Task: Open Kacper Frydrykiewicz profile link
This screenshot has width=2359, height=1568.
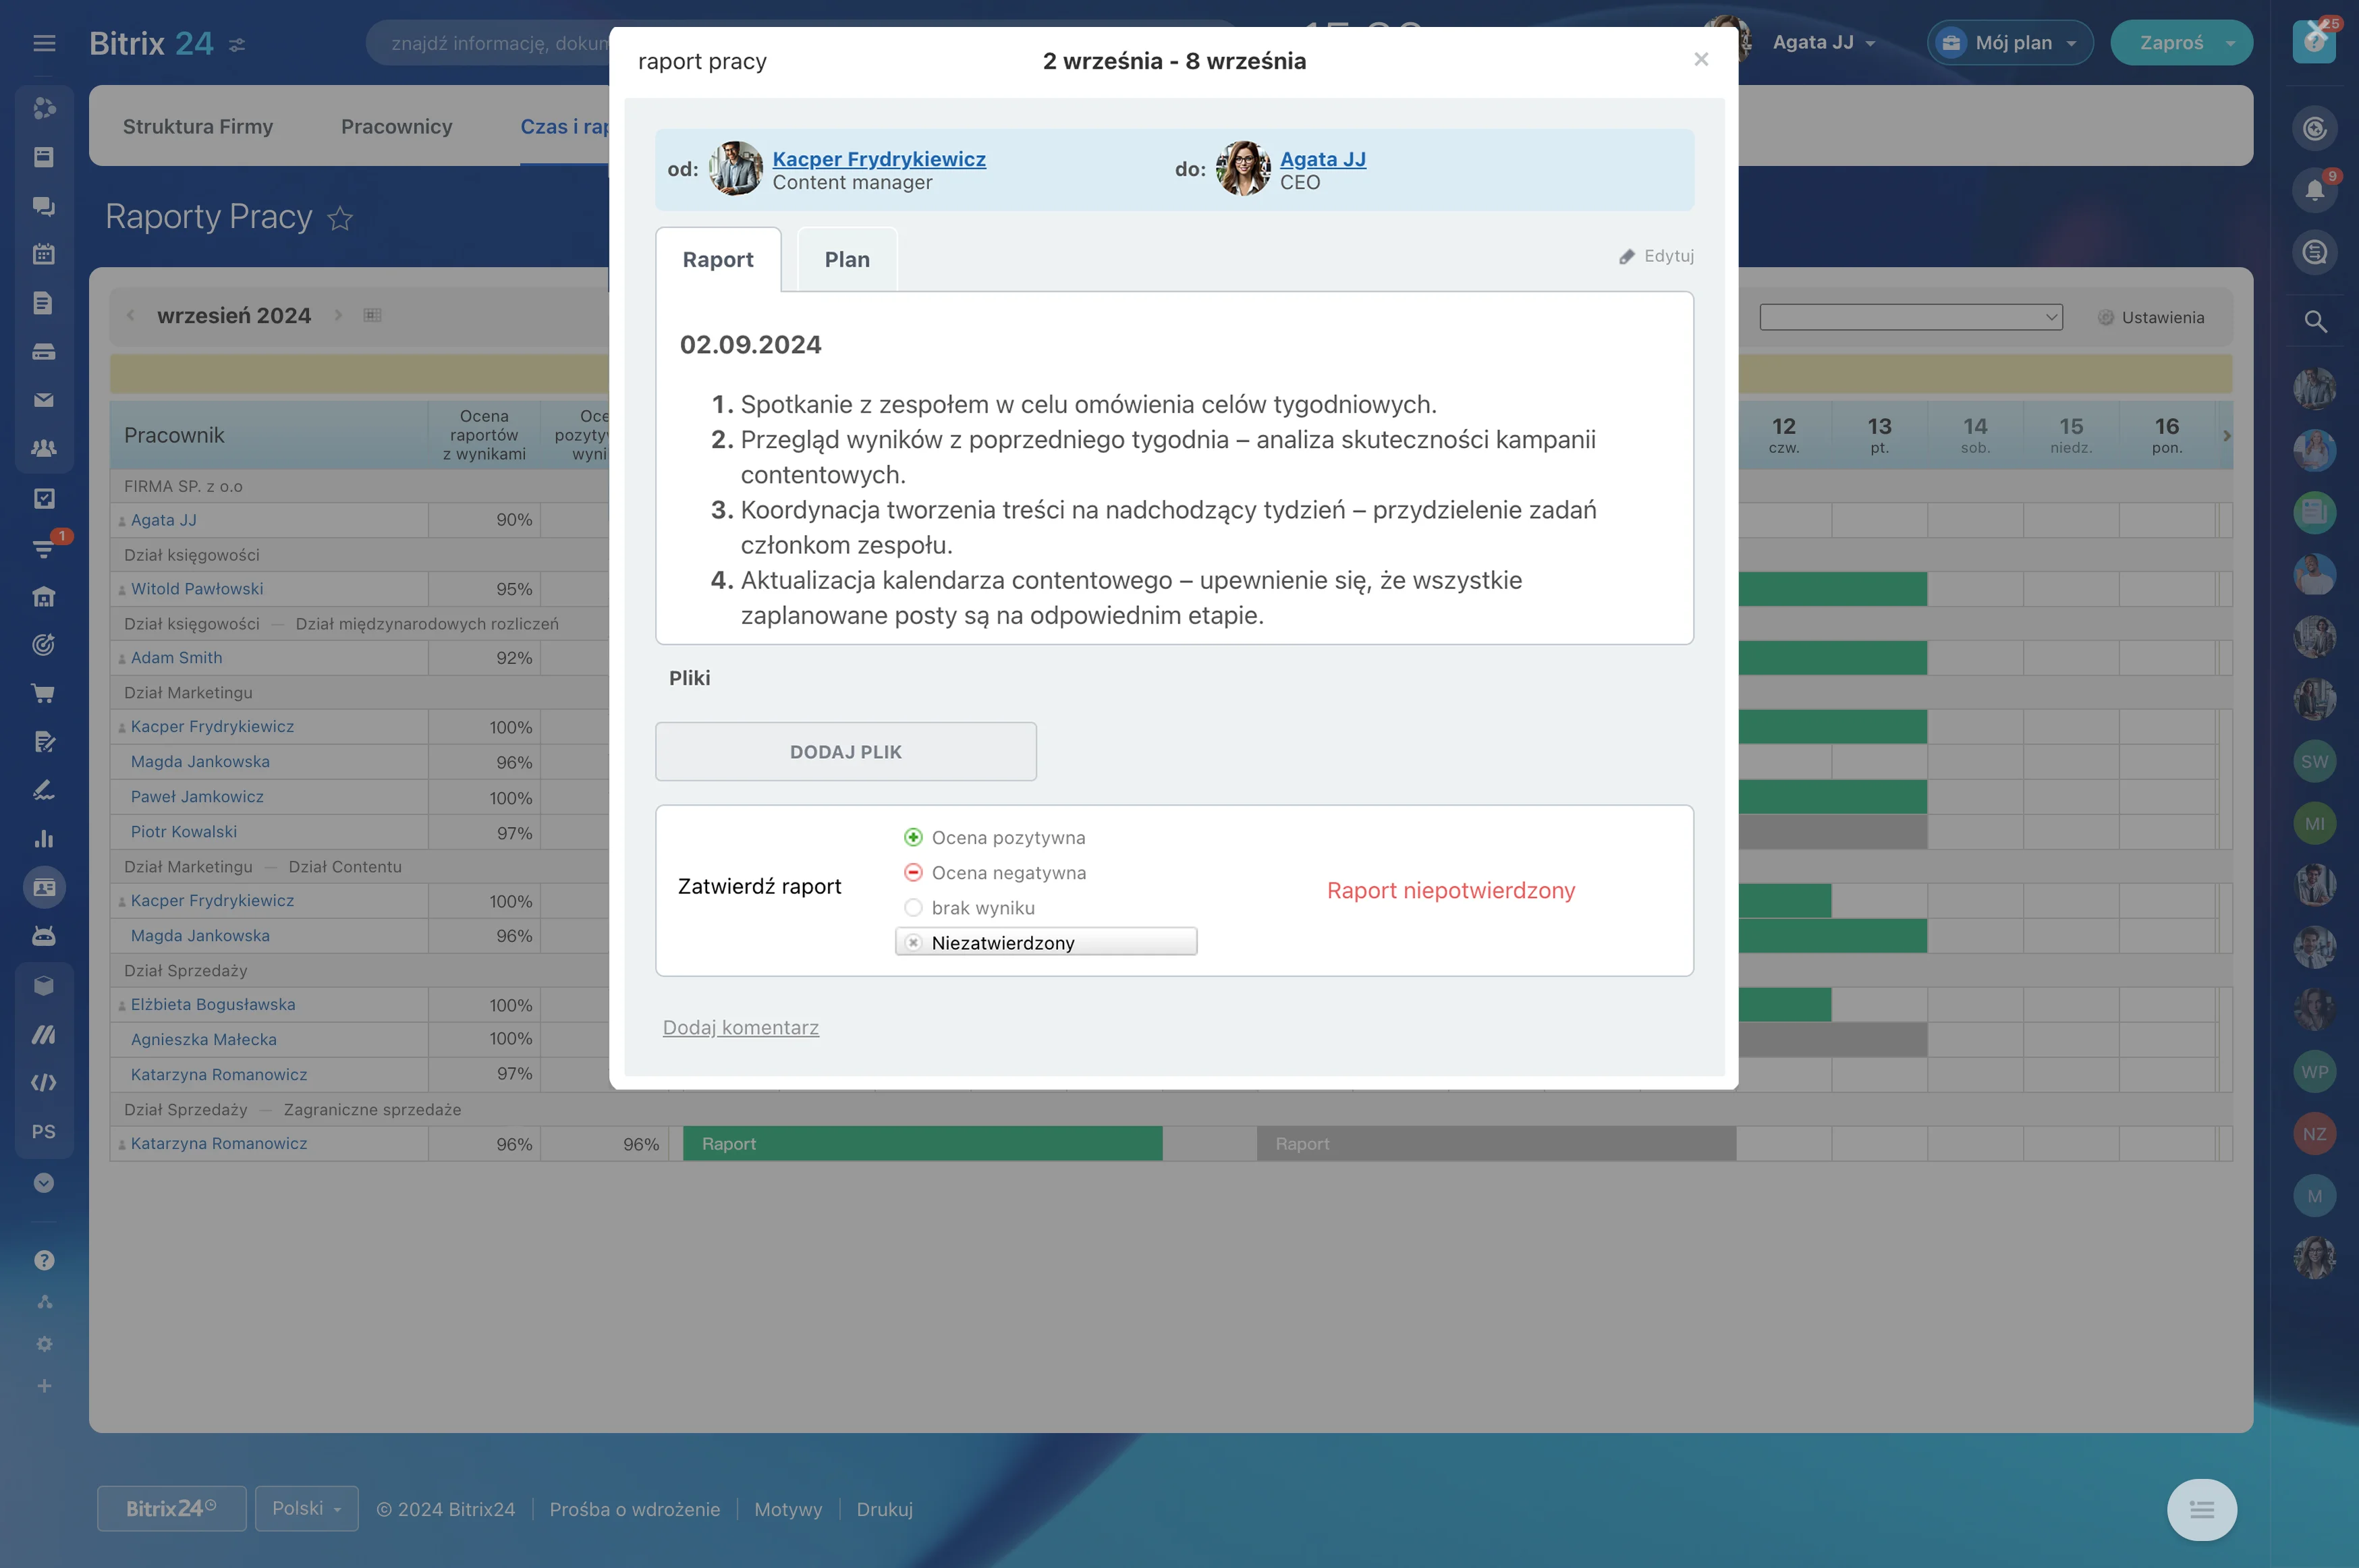Action: 878,159
